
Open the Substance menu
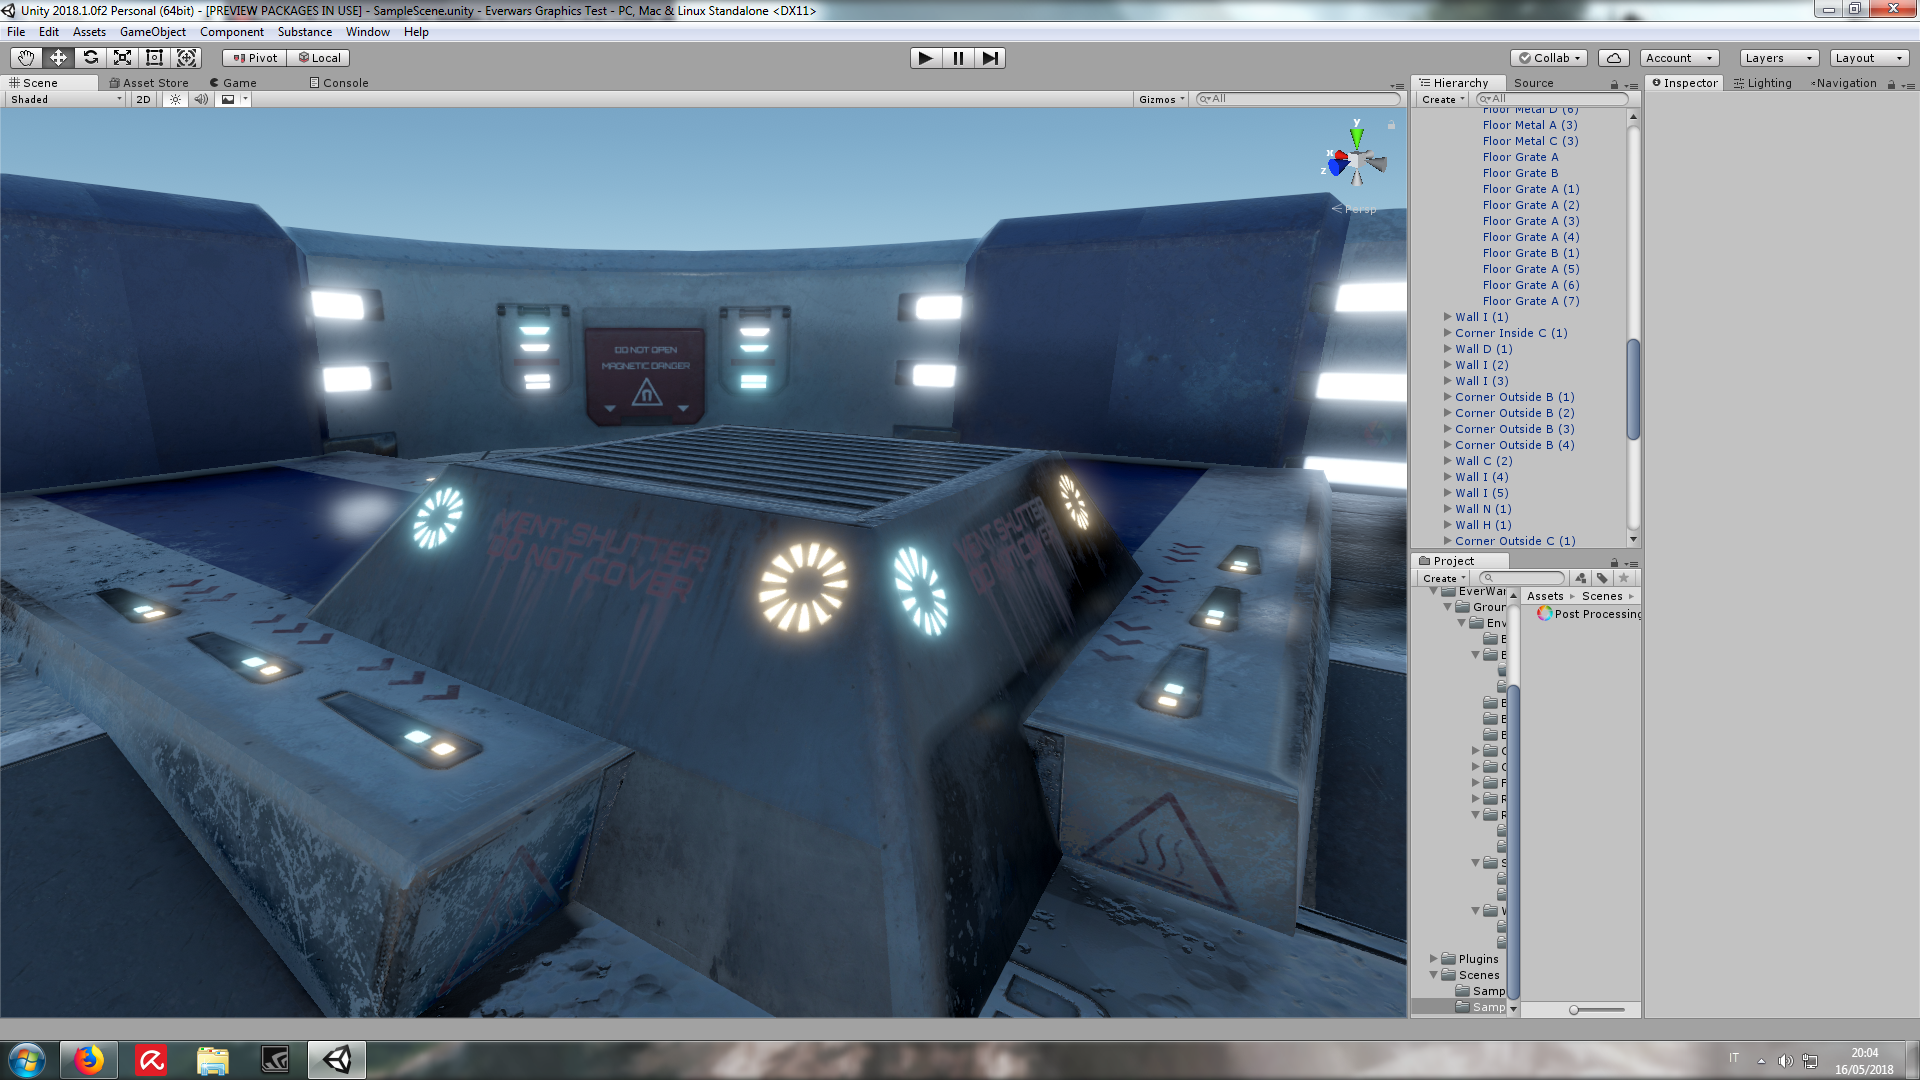(x=304, y=32)
